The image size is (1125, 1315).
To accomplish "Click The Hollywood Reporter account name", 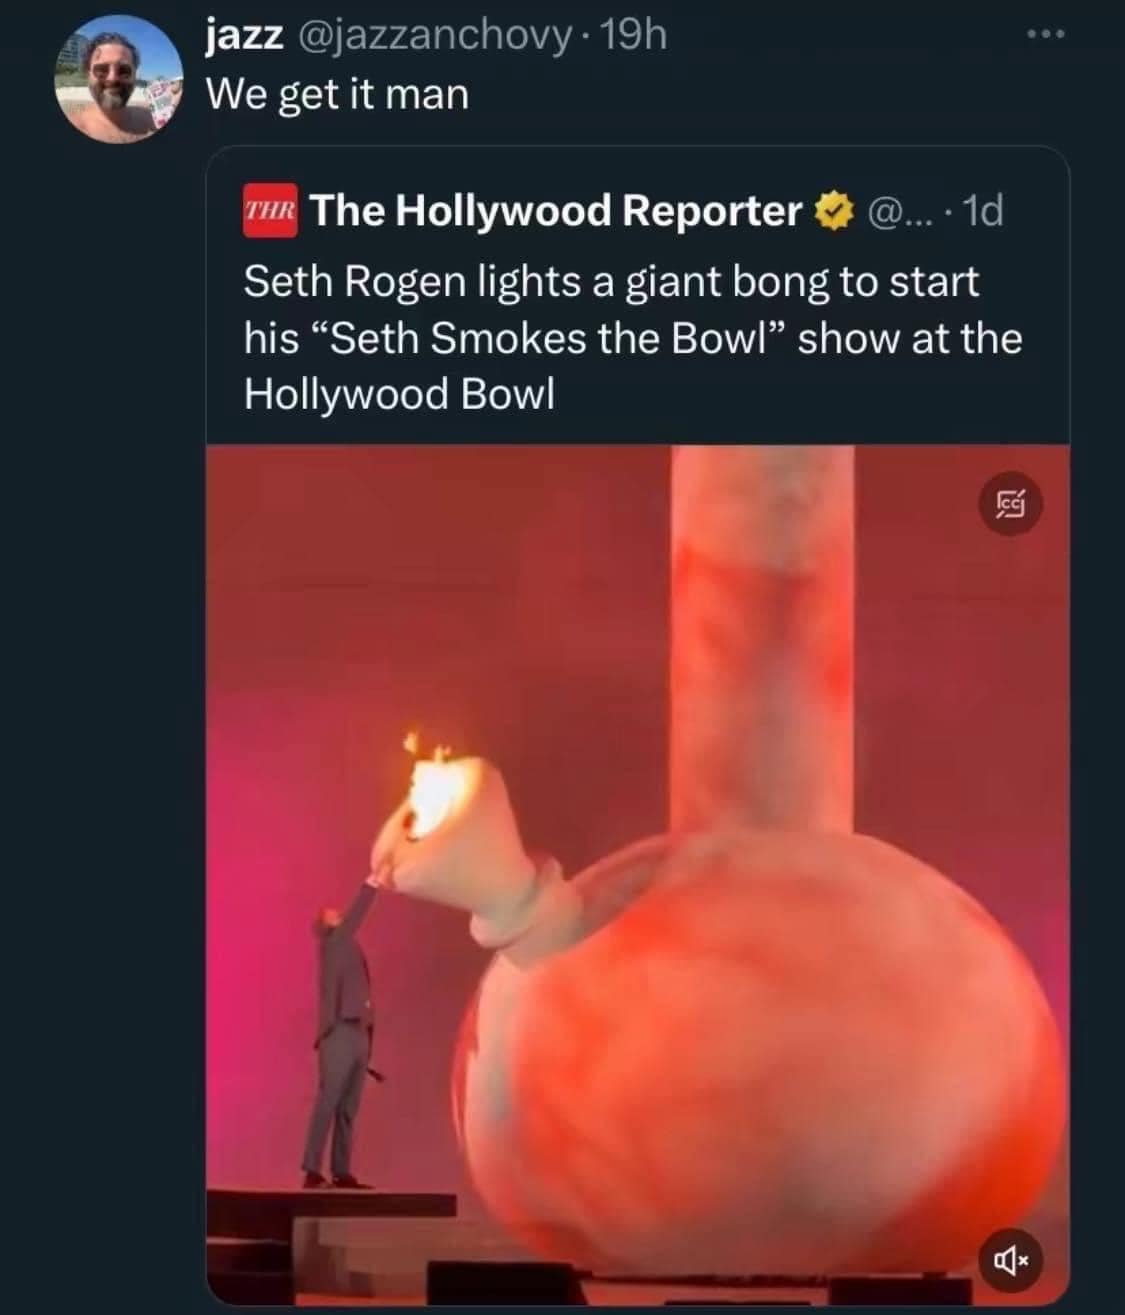I will (x=555, y=211).
